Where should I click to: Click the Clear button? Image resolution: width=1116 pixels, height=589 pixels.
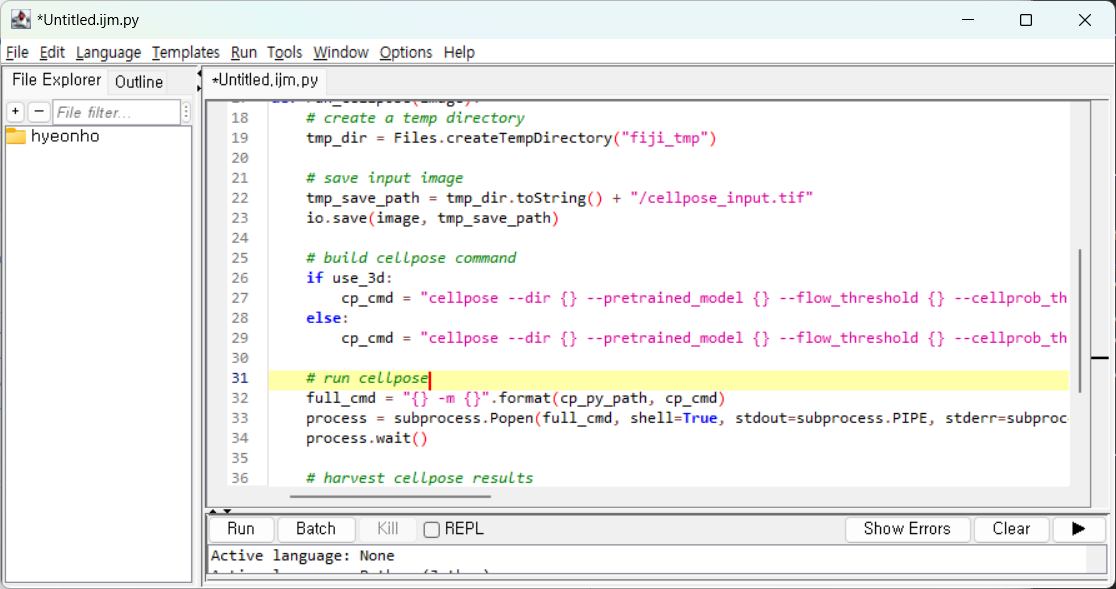1011,529
